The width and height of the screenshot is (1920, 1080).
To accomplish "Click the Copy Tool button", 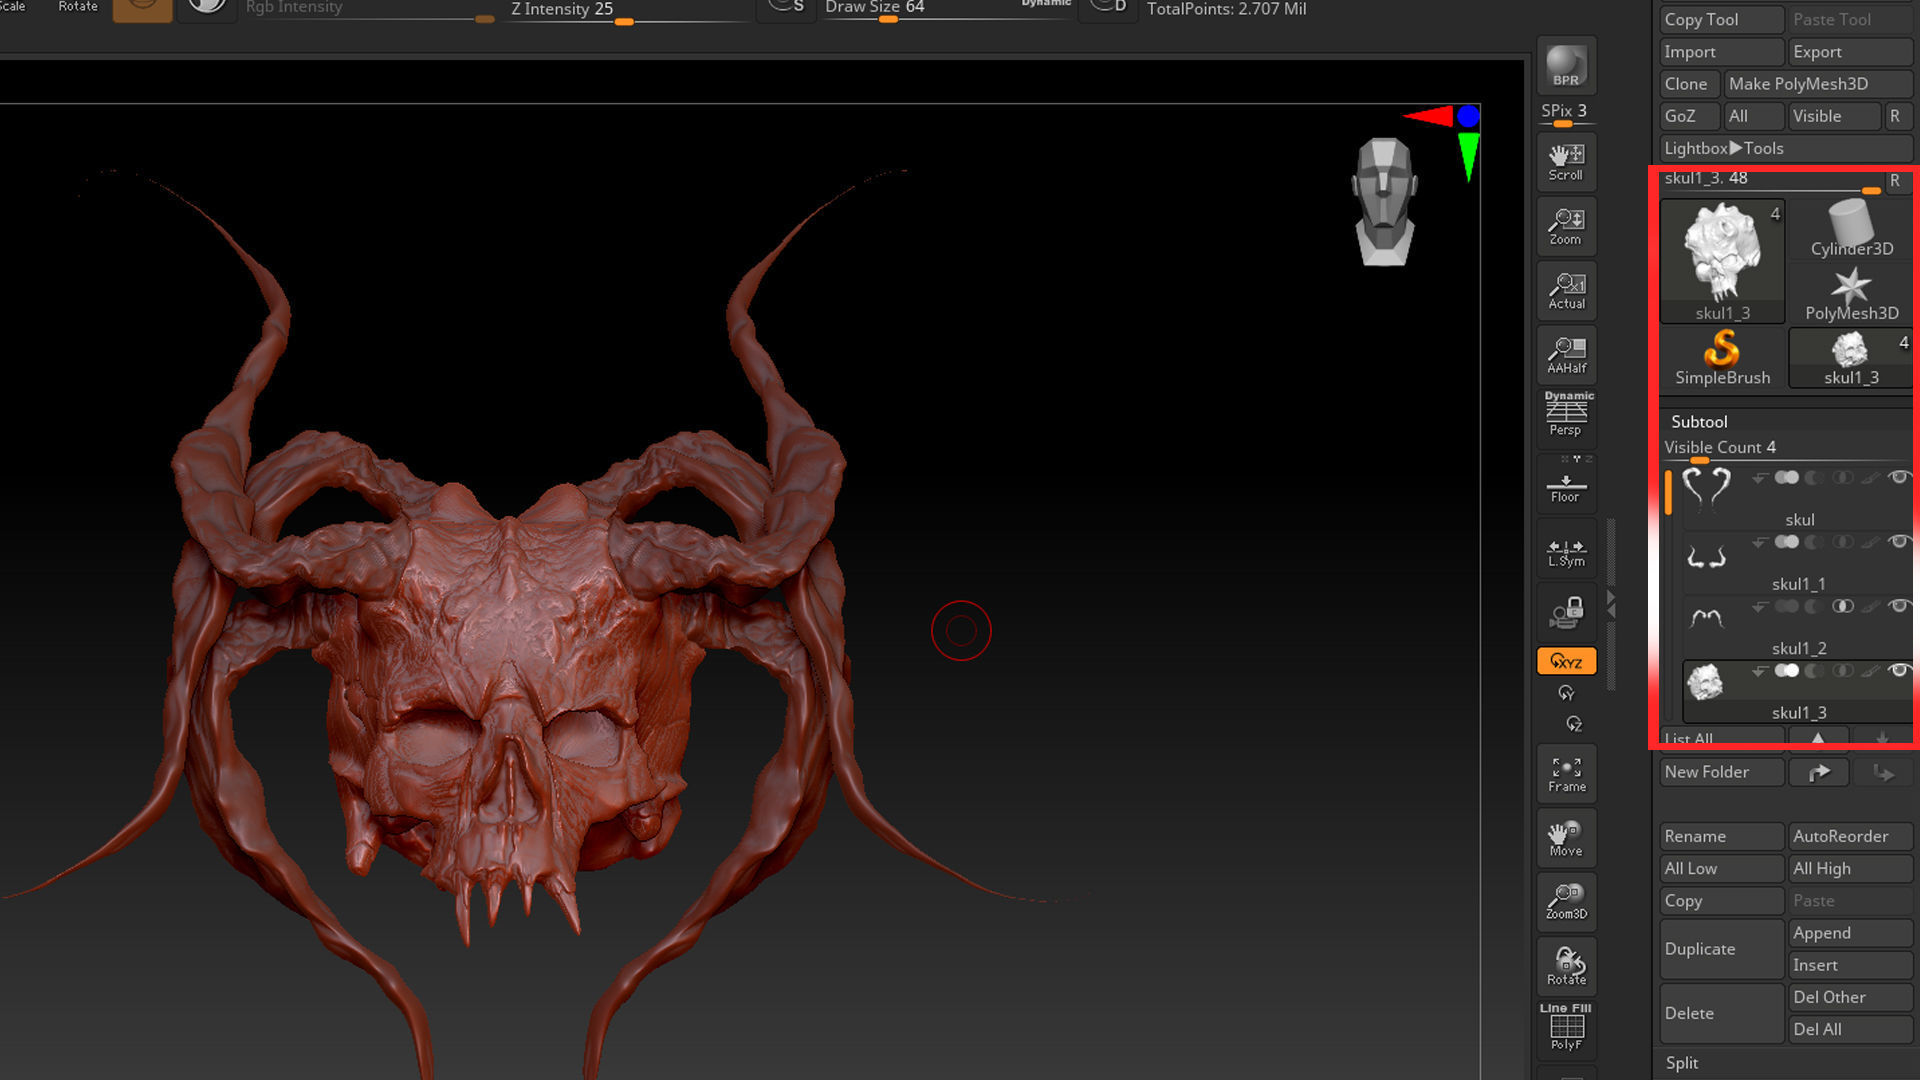I will click(1722, 19).
